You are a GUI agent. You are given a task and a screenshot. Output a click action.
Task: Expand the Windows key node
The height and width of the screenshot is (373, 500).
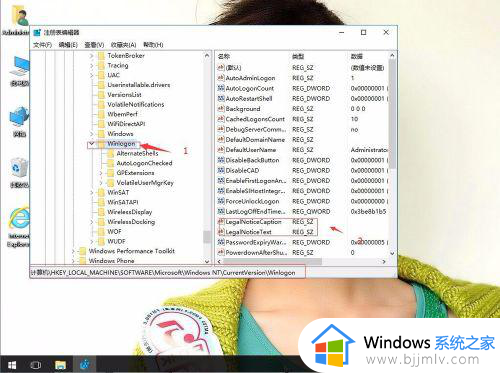tap(91, 134)
